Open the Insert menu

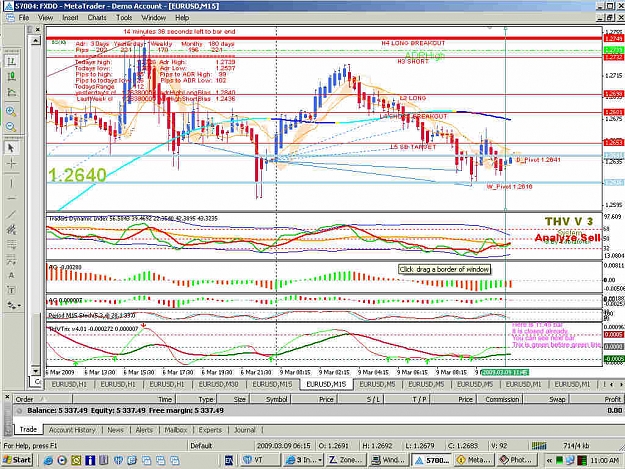[x=70, y=18]
